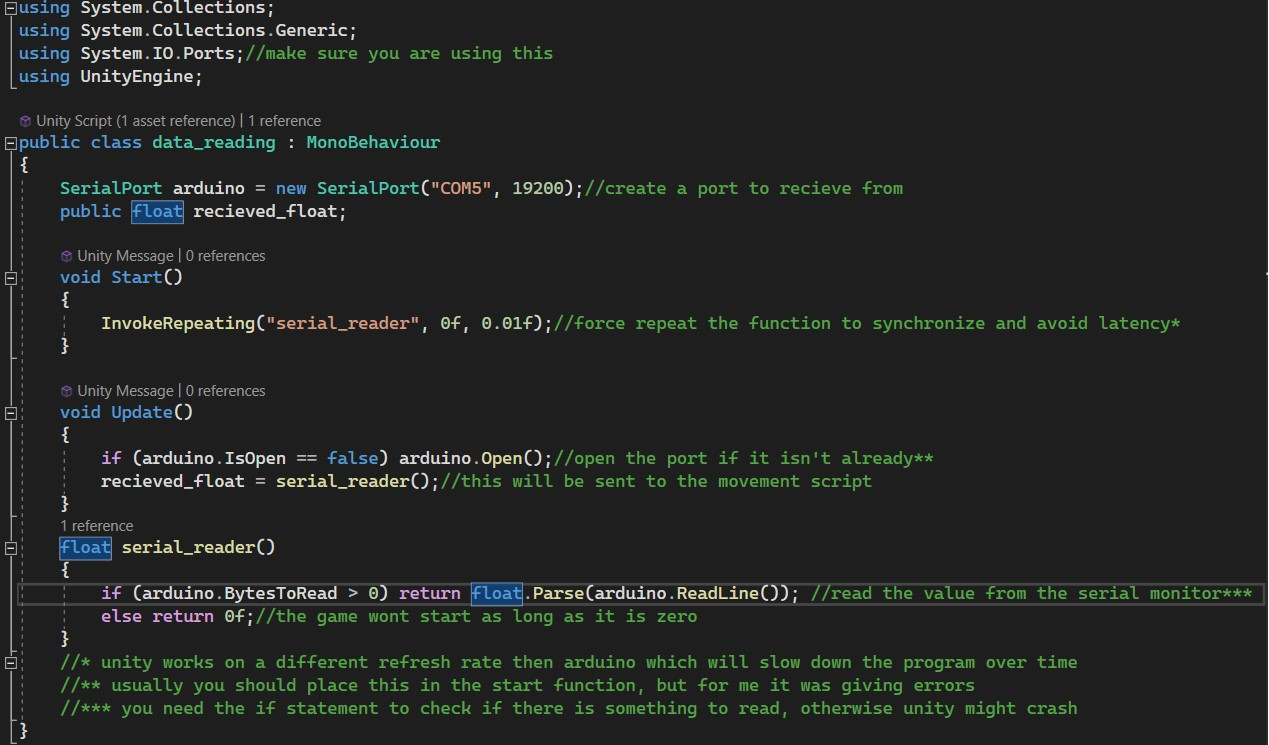Open "1 reference" lens above serial_reader method

point(96,526)
